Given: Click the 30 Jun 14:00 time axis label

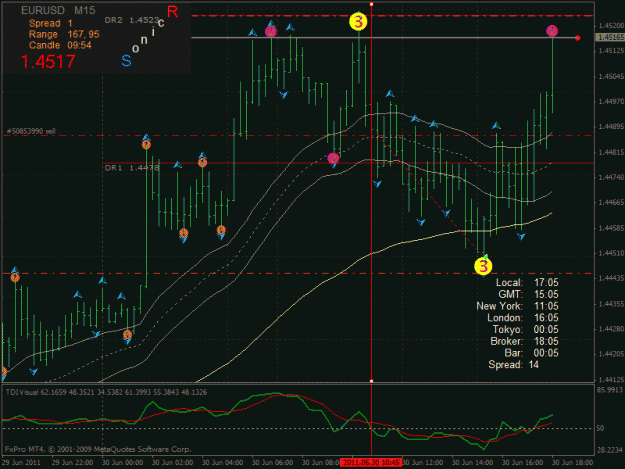Looking at the screenshot, I should click(x=472, y=463).
